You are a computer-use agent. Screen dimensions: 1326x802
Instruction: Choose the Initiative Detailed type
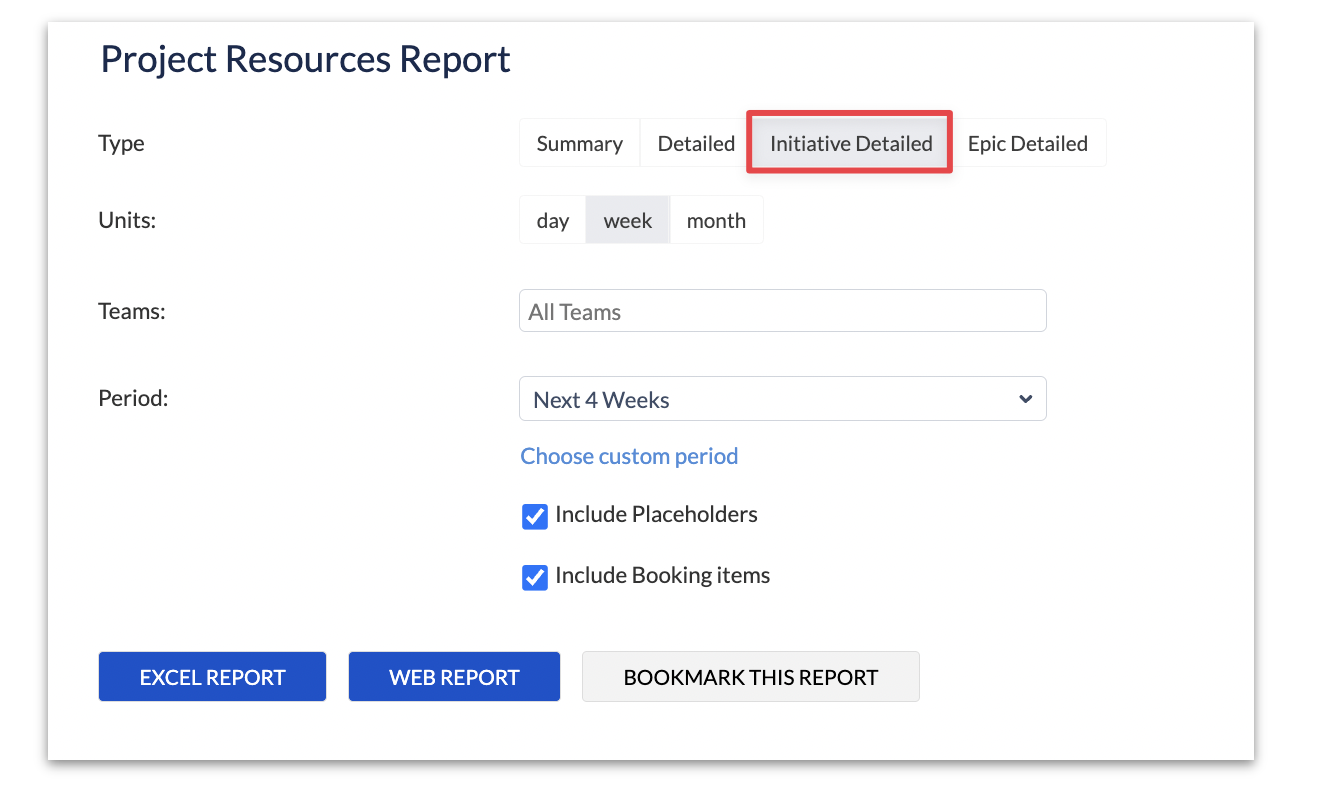click(x=850, y=144)
